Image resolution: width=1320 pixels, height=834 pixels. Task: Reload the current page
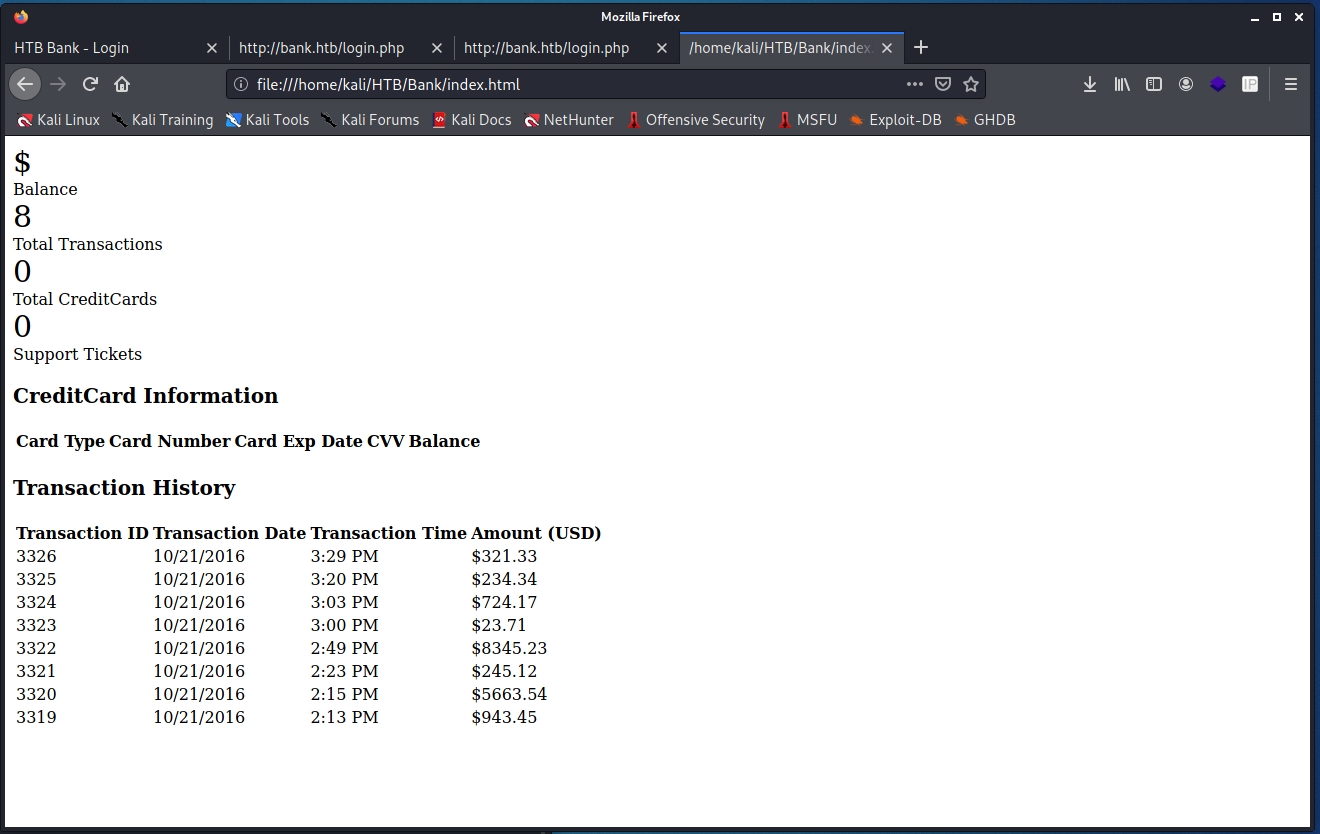[x=90, y=84]
